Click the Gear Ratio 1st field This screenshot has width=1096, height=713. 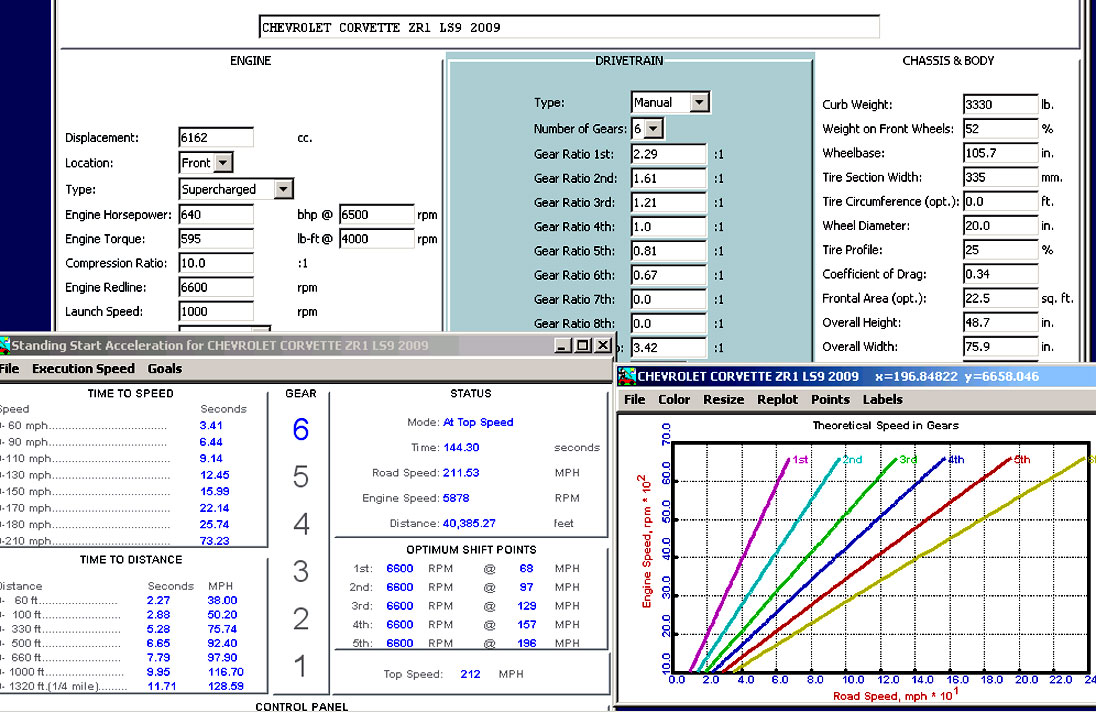point(668,154)
